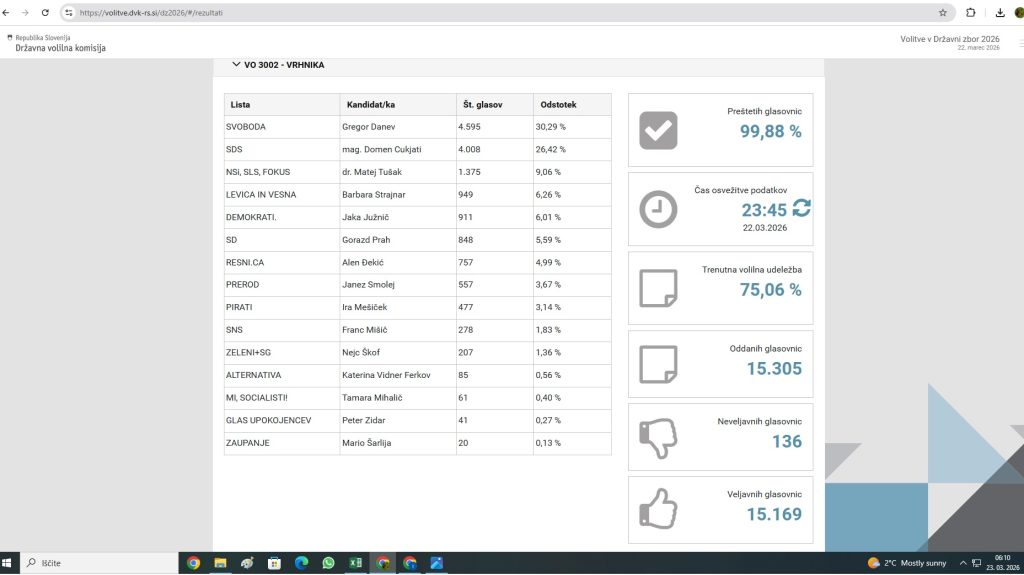Show hidden system tray icons
Viewport: 1024px width, 575px height.
click(962, 563)
